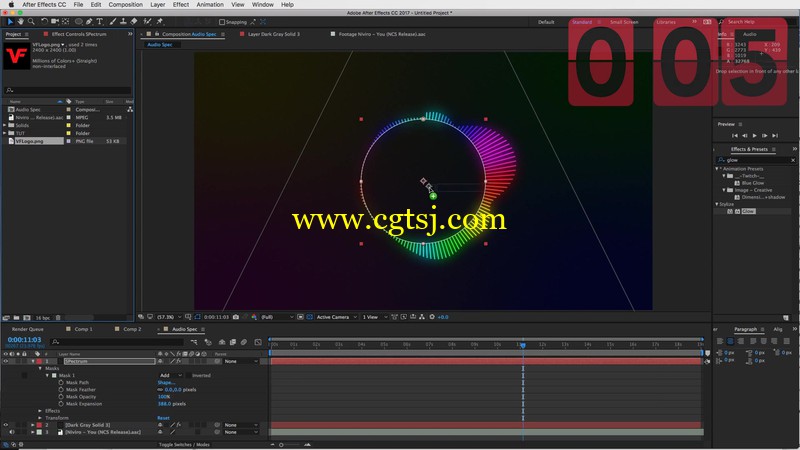Open the Animation menu
Screen dimensions: 800x450
coord(210,5)
